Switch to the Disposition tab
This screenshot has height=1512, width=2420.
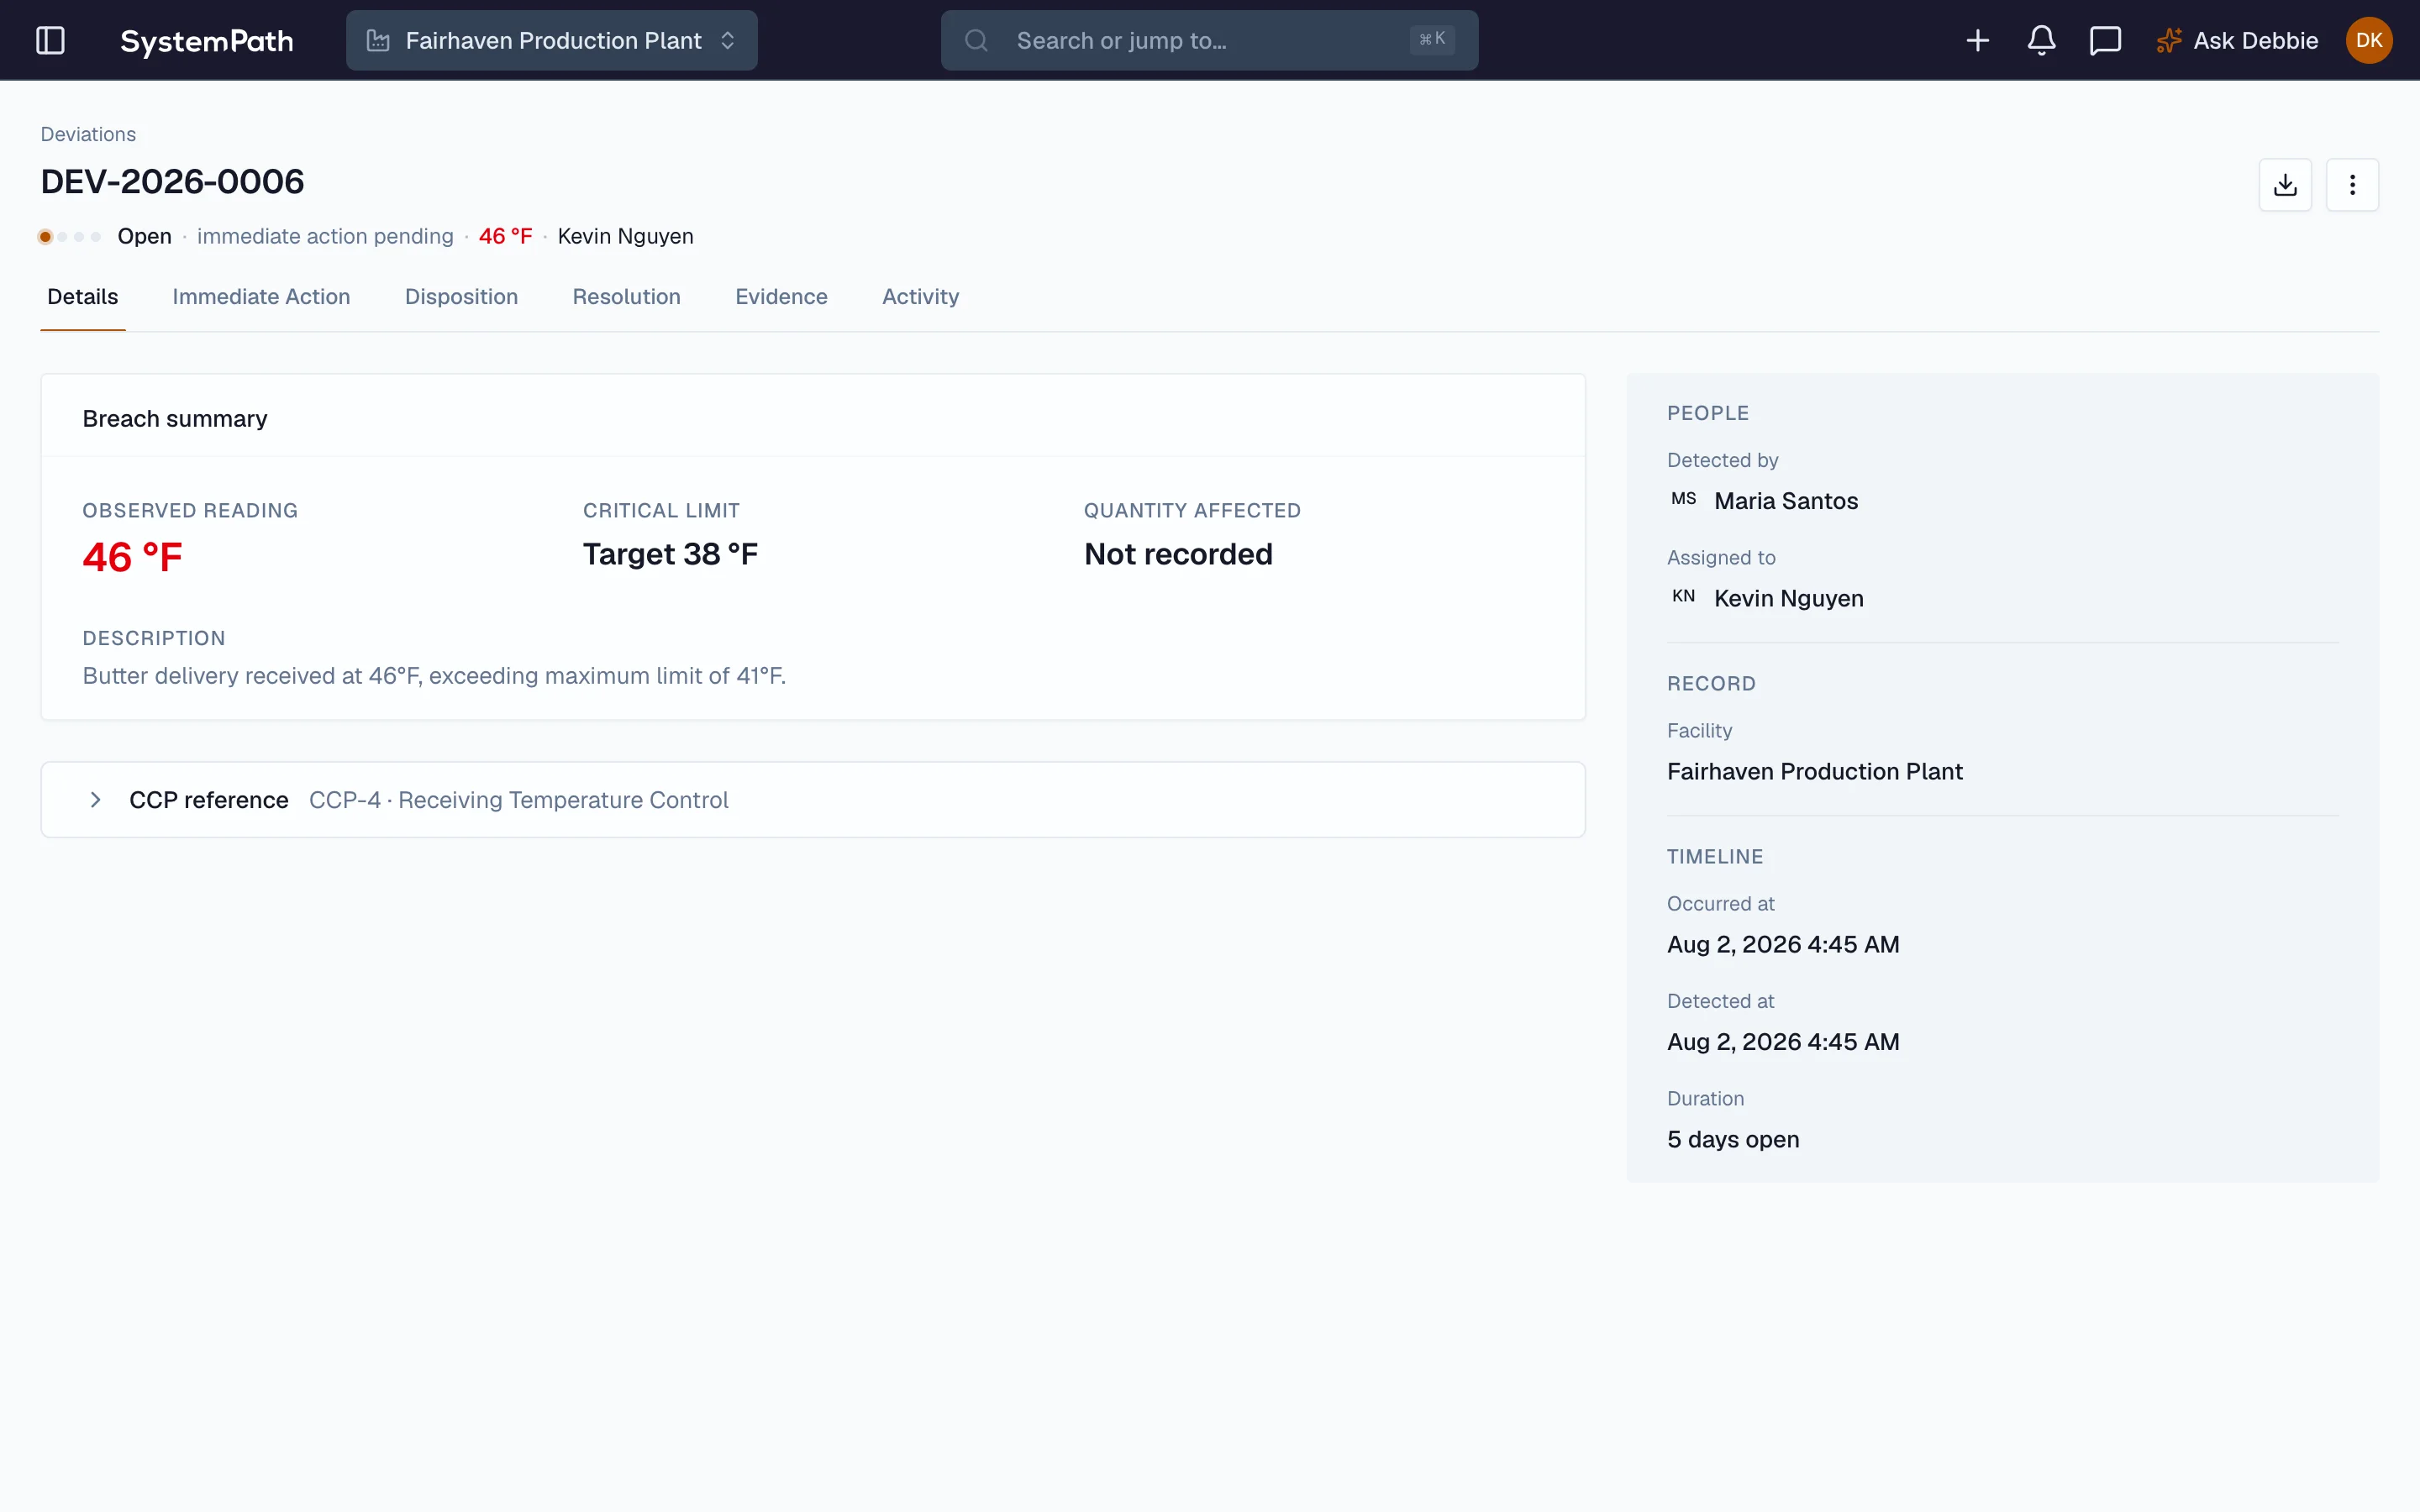click(x=461, y=297)
